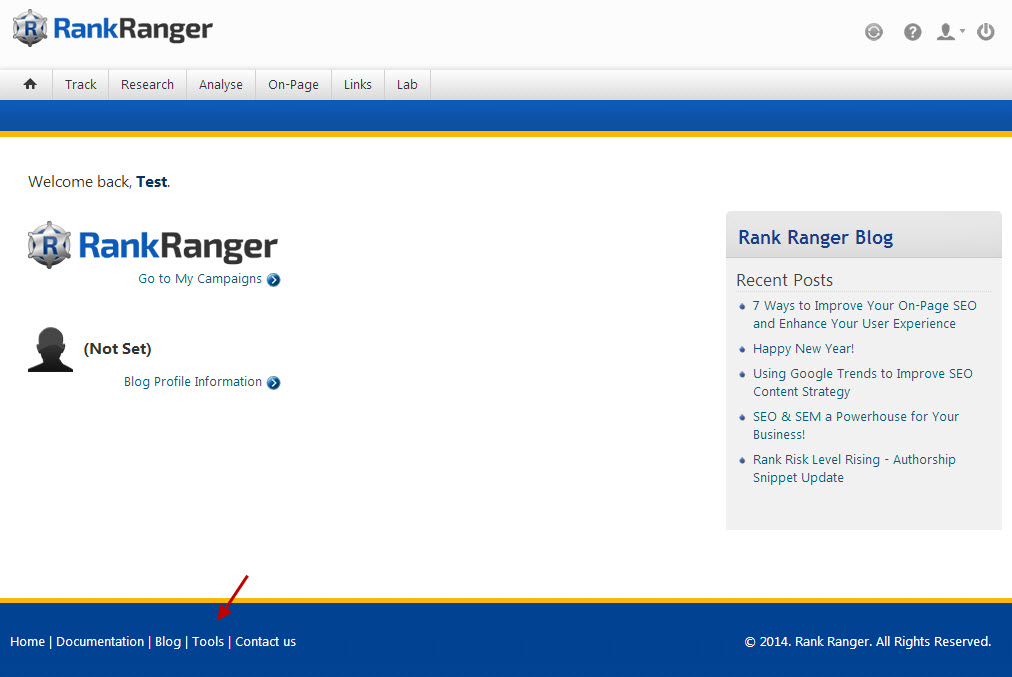Click the 2014 Rank Ranger copyright text
Screen dimensions: 1012x677
pyautogui.click(x=867, y=642)
